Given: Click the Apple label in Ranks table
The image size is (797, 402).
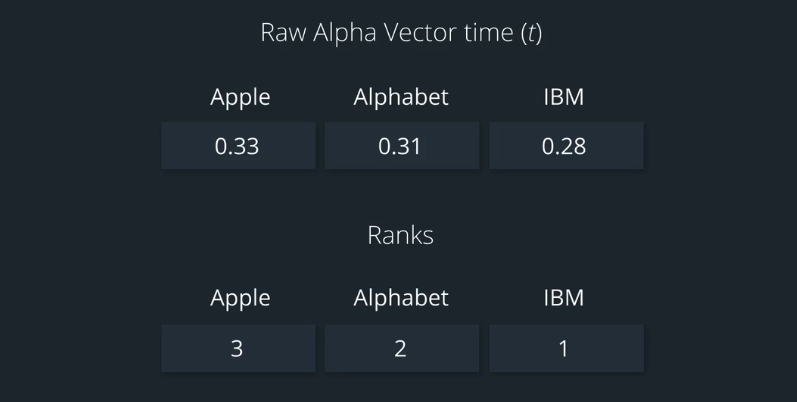Looking at the screenshot, I should tap(240, 298).
